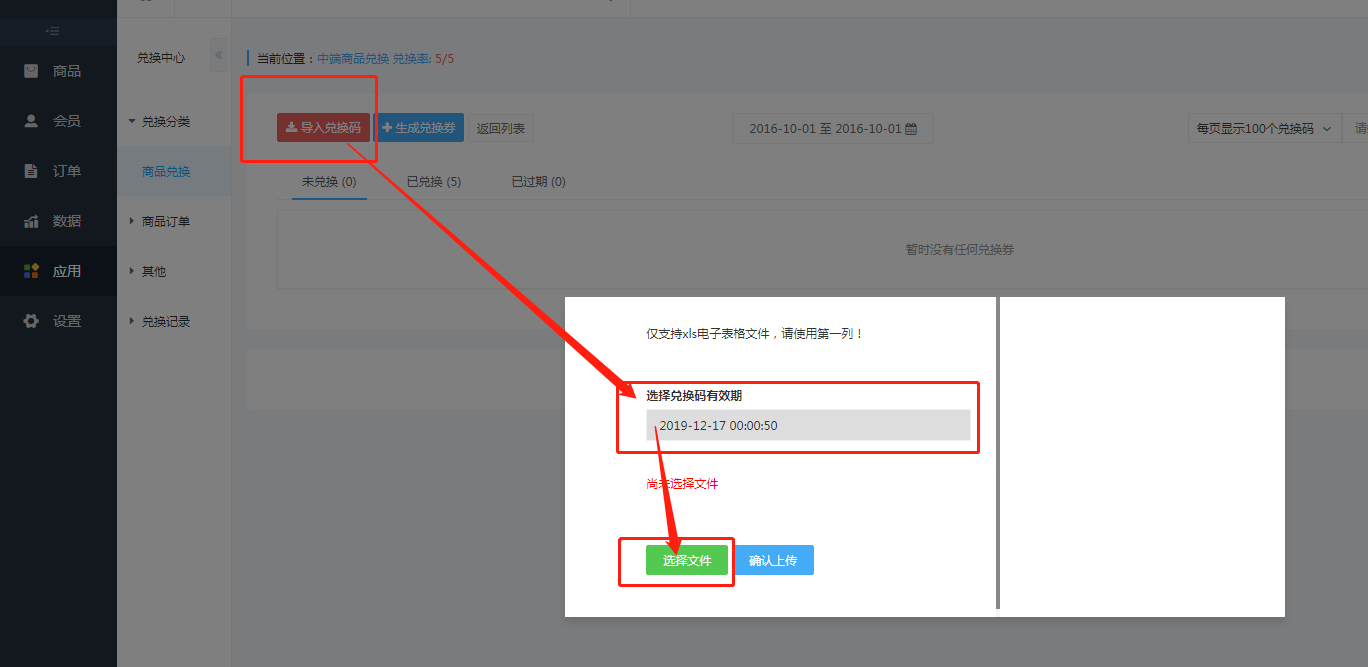Click the 商品 shopping bag icon

coord(31,71)
